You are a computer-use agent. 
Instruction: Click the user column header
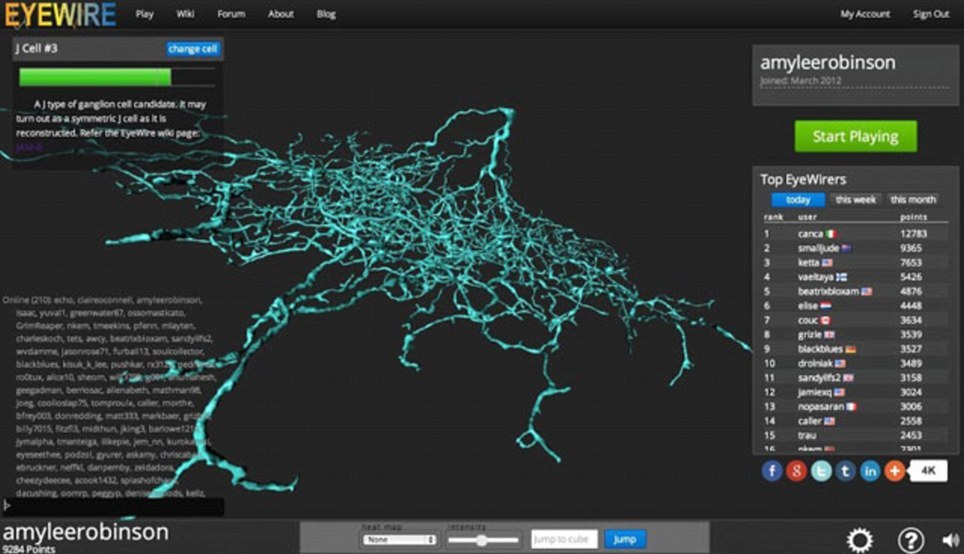pos(807,217)
